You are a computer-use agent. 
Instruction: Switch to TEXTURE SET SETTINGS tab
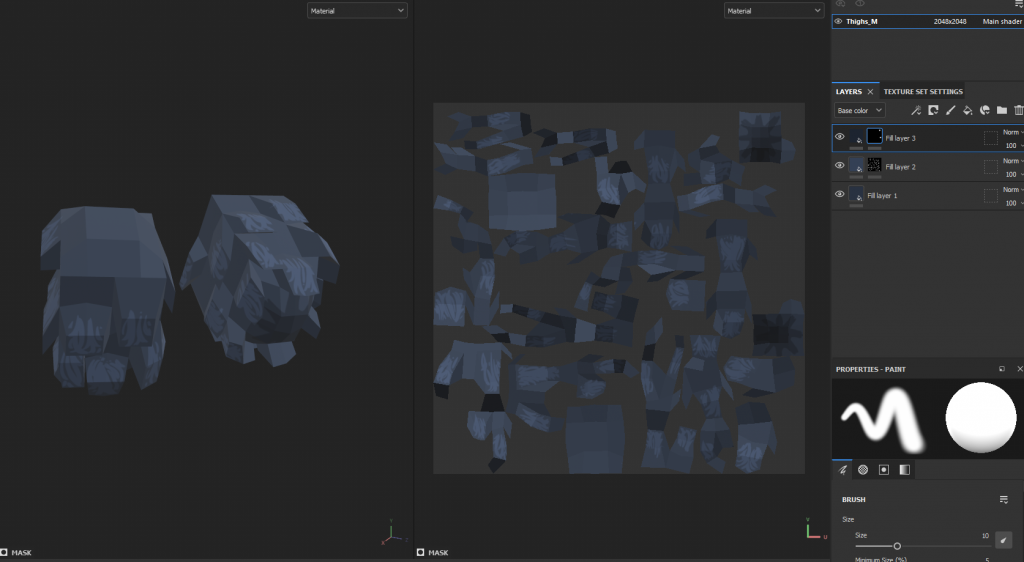tap(923, 92)
